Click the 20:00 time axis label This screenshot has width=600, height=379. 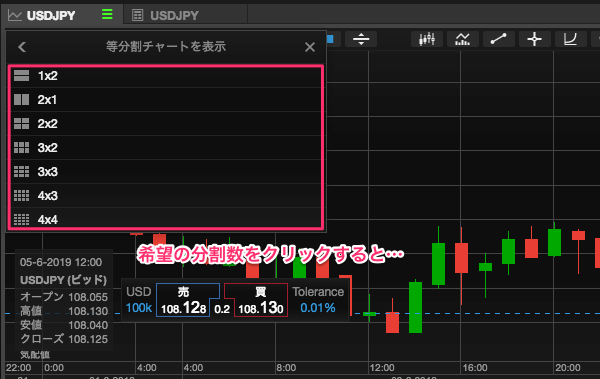point(568,368)
